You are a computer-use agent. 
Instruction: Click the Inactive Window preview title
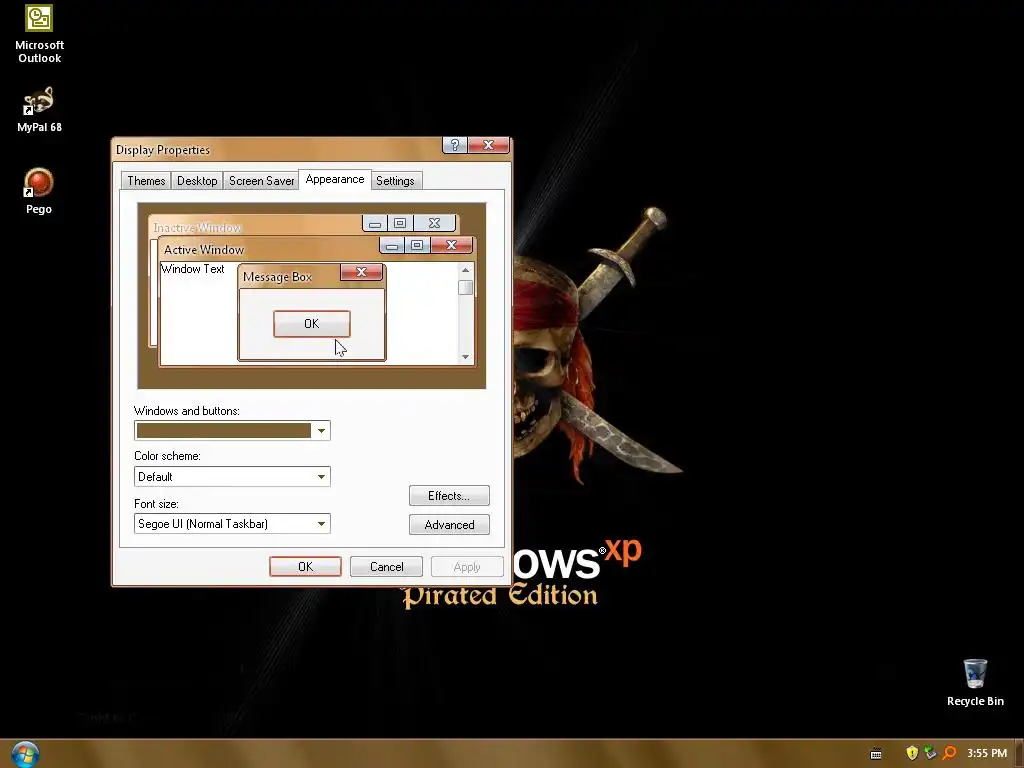(197, 227)
